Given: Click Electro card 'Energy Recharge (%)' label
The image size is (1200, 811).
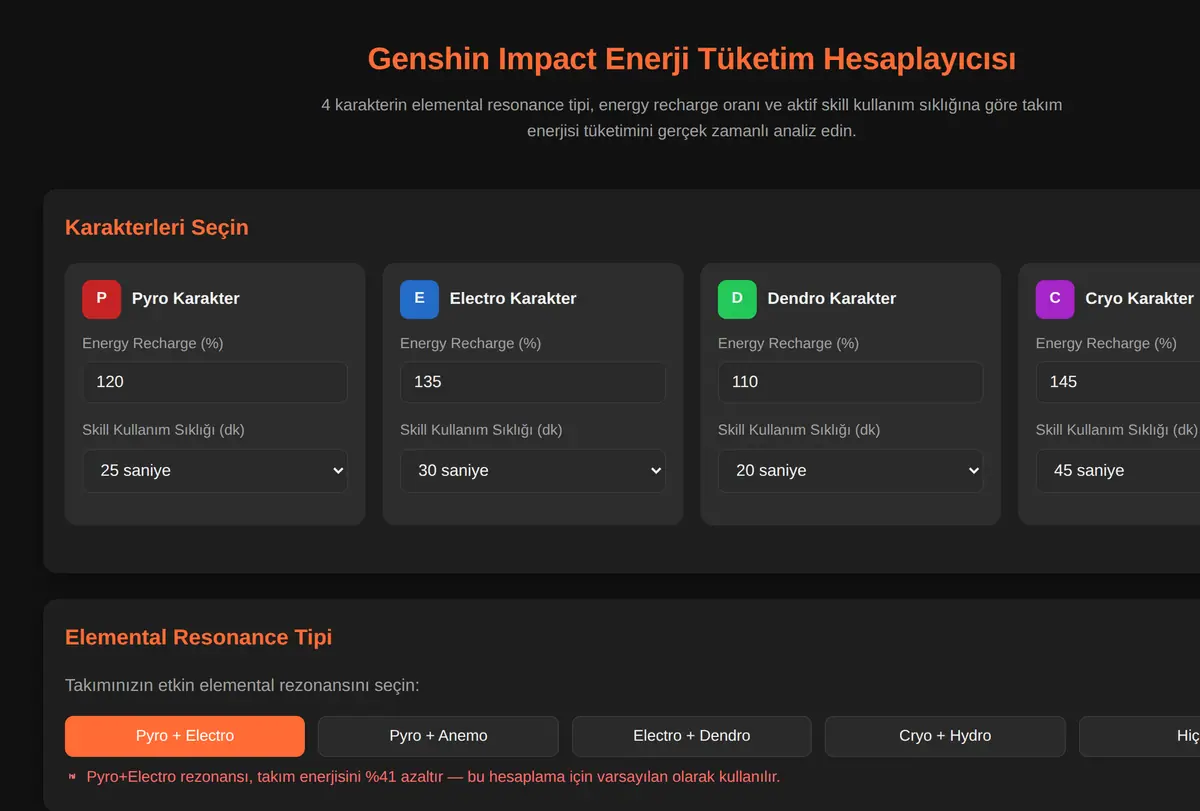Looking at the screenshot, I should pyautogui.click(x=471, y=344).
